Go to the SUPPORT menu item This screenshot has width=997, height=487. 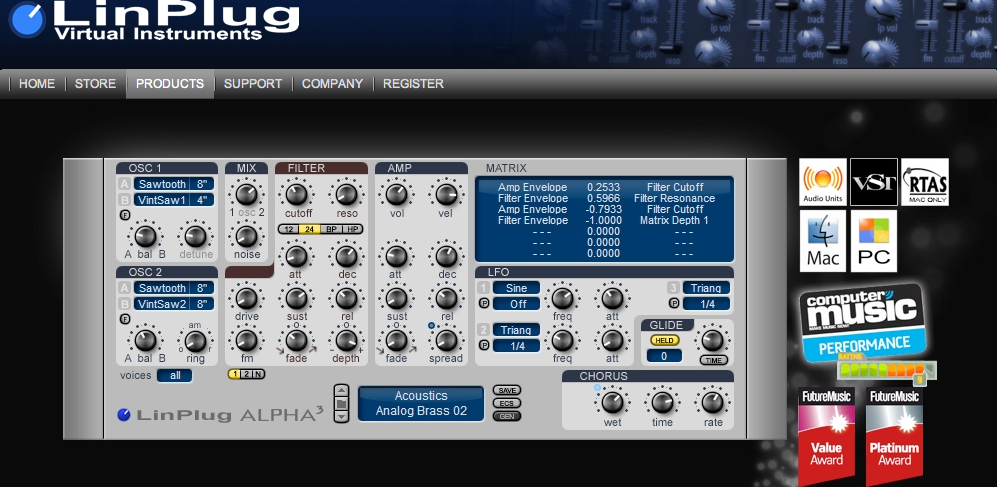252,84
